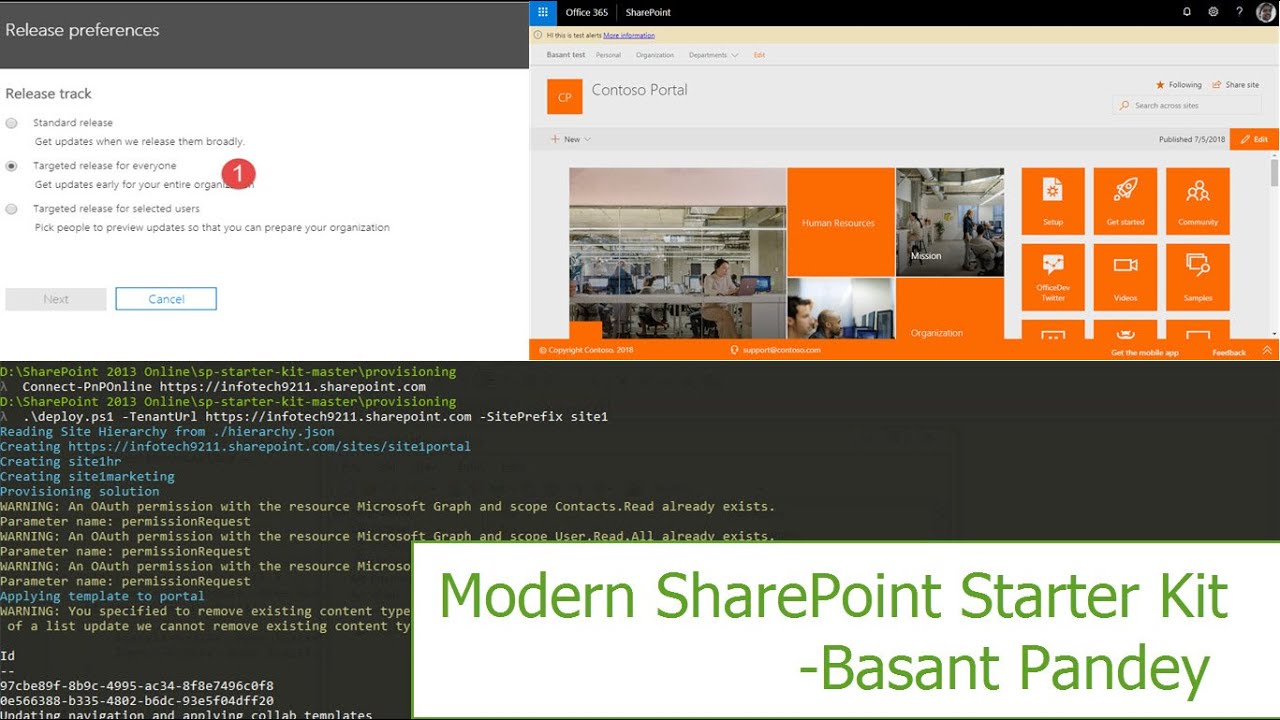Click the alert info circle icon
1280x720 pixels.
pyautogui.click(x=538, y=35)
